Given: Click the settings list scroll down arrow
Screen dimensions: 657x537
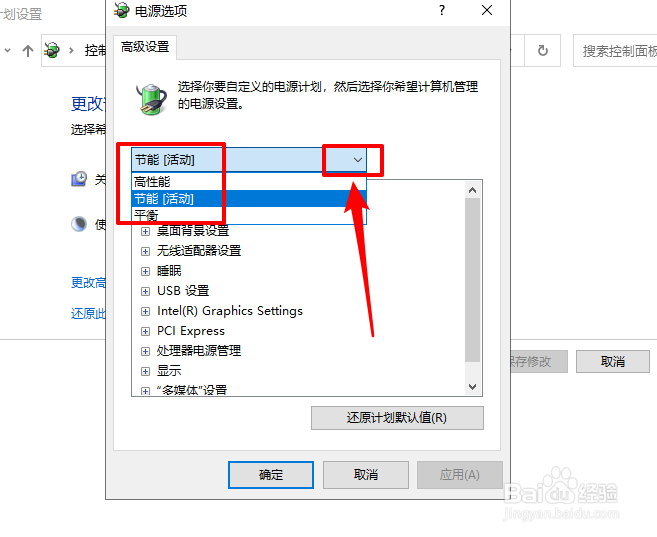Looking at the screenshot, I should (473, 387).
